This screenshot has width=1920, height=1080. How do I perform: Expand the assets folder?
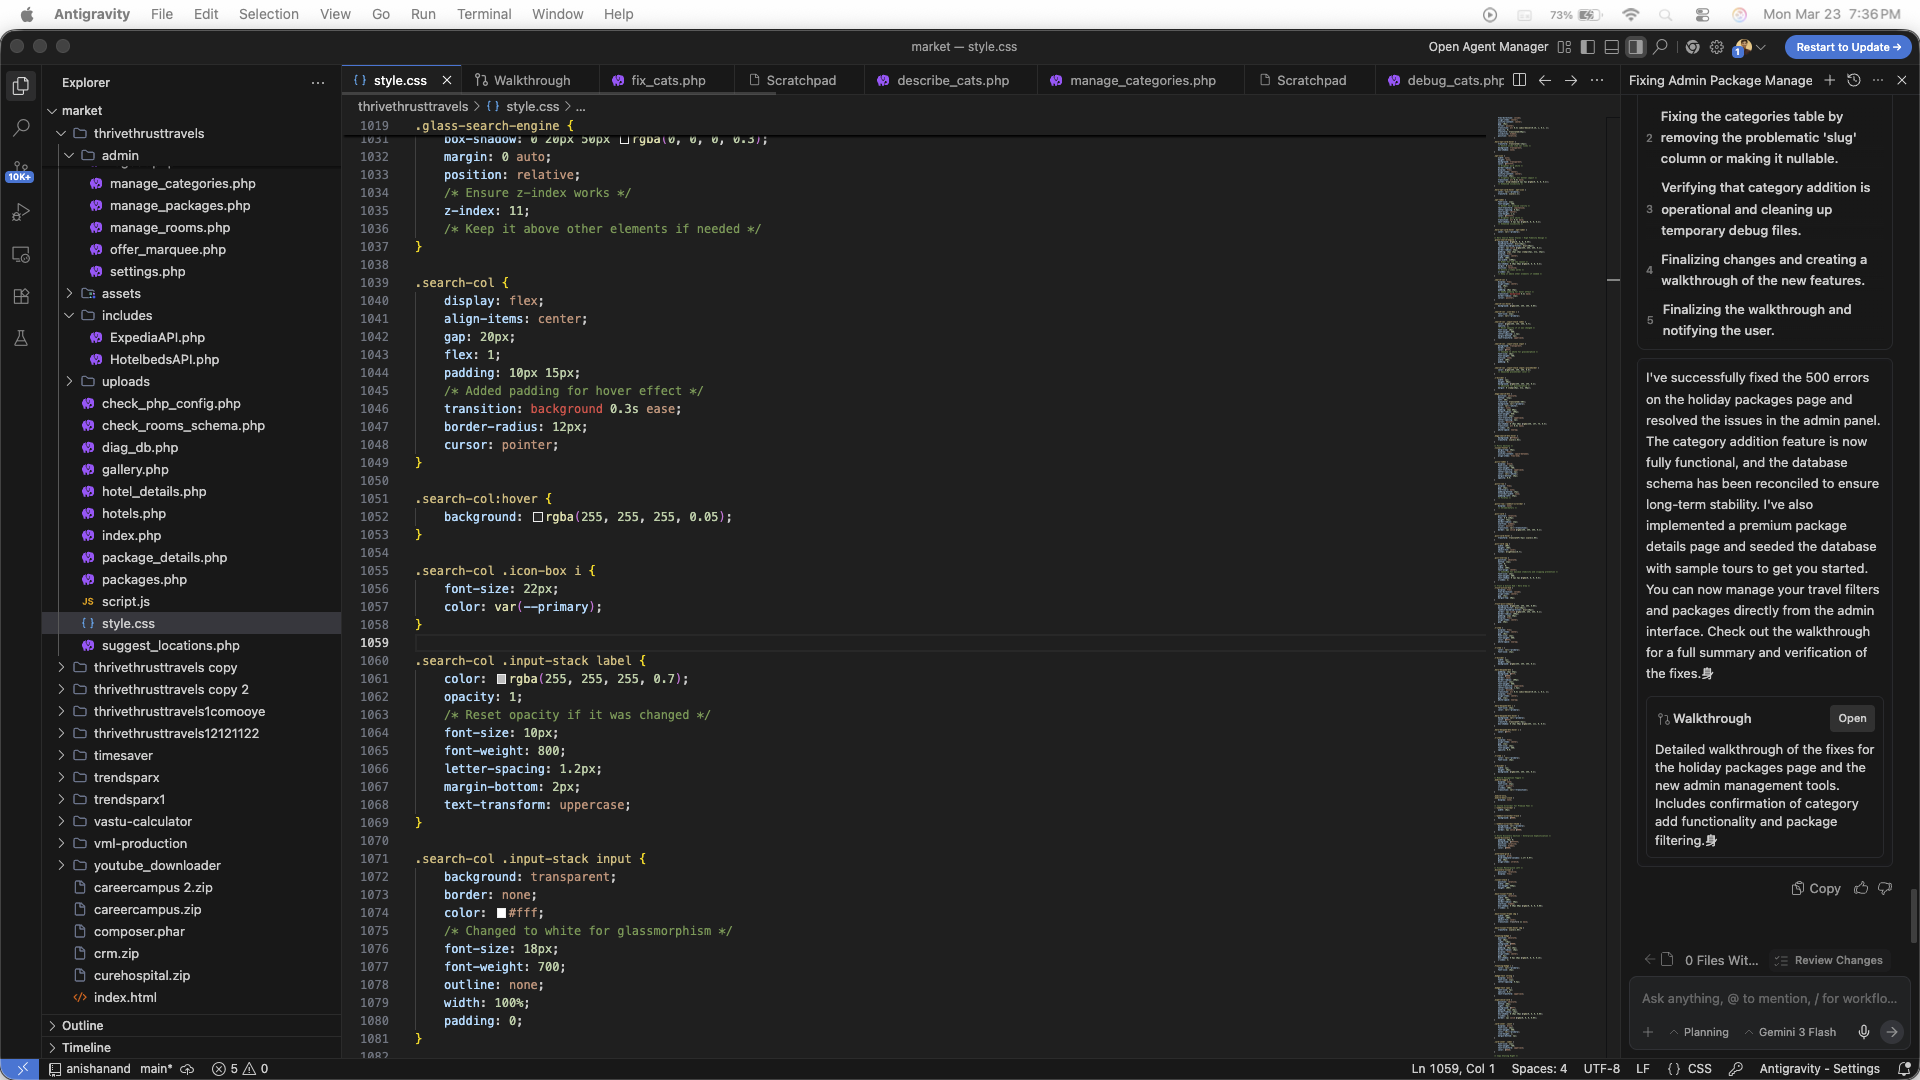[69, 293]
